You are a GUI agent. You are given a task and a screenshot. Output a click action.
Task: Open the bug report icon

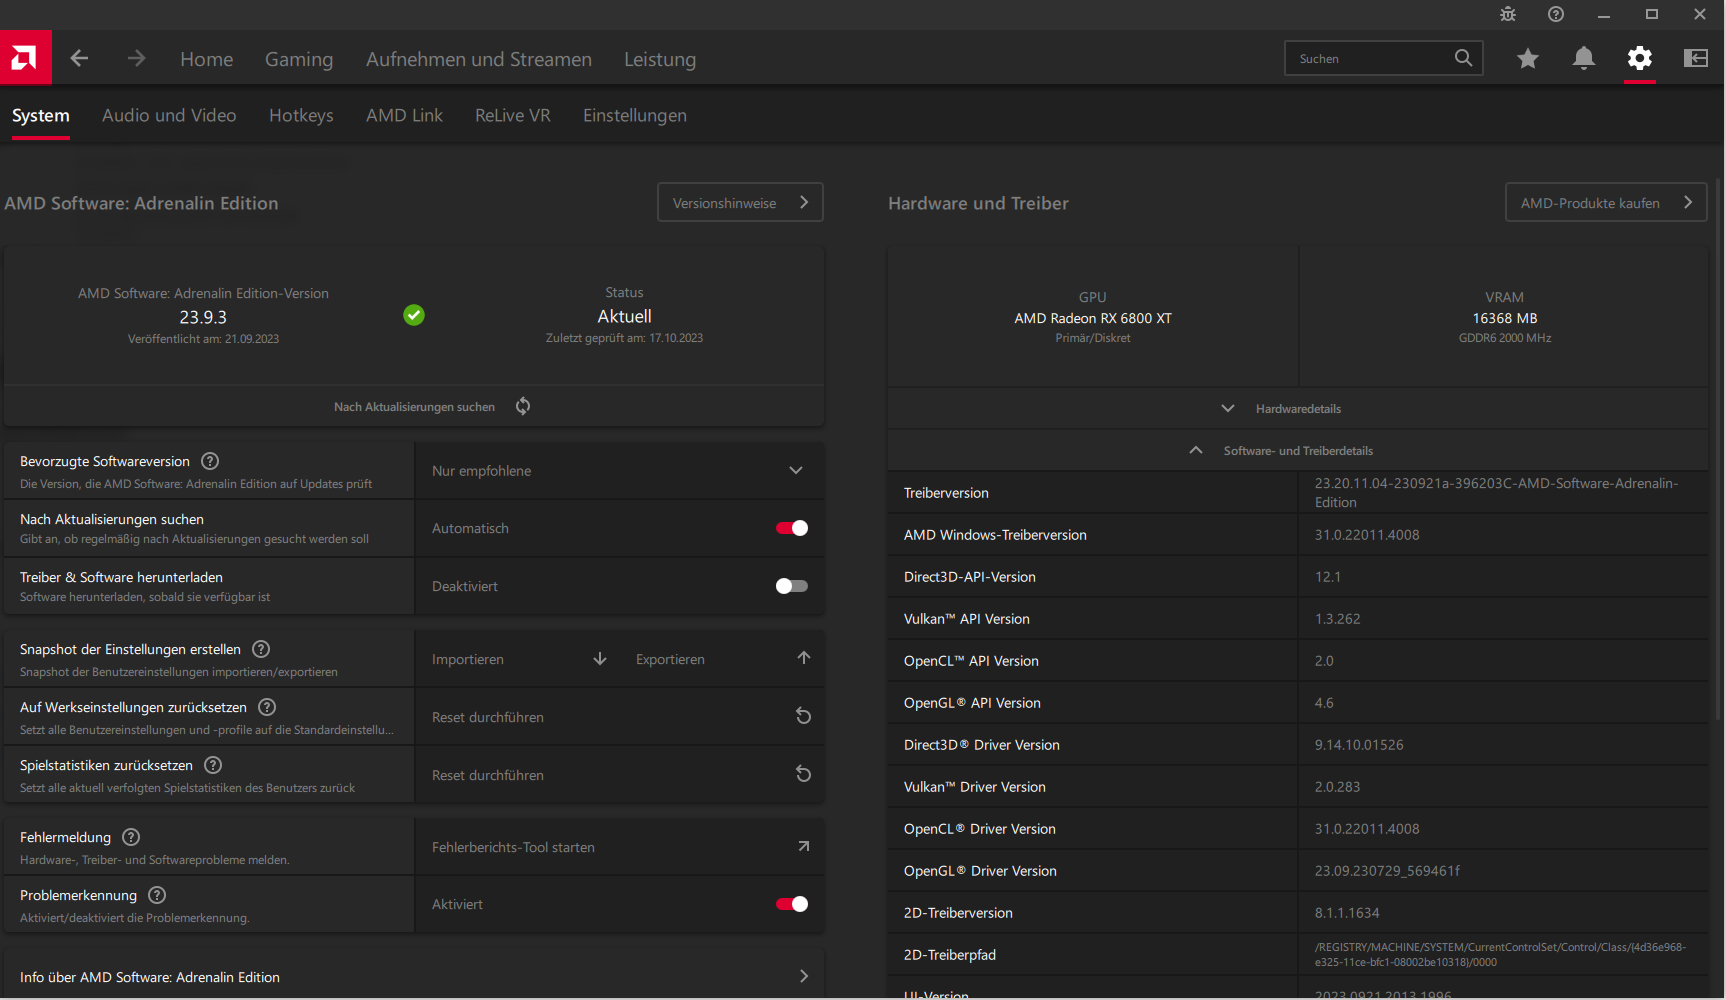1508,14
